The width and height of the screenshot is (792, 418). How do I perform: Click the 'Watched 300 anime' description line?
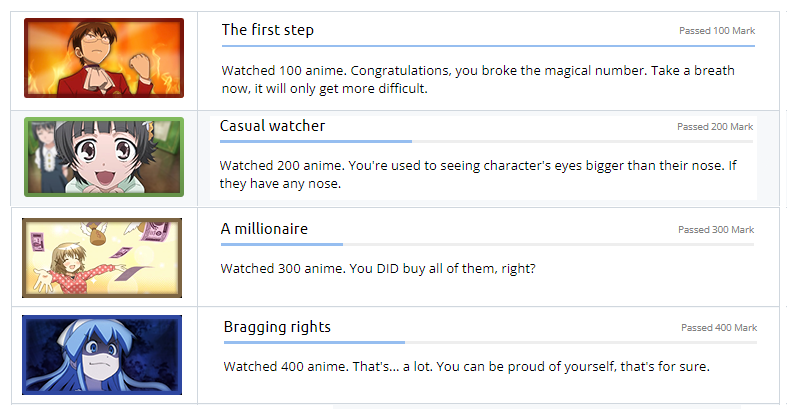point(378,268)
